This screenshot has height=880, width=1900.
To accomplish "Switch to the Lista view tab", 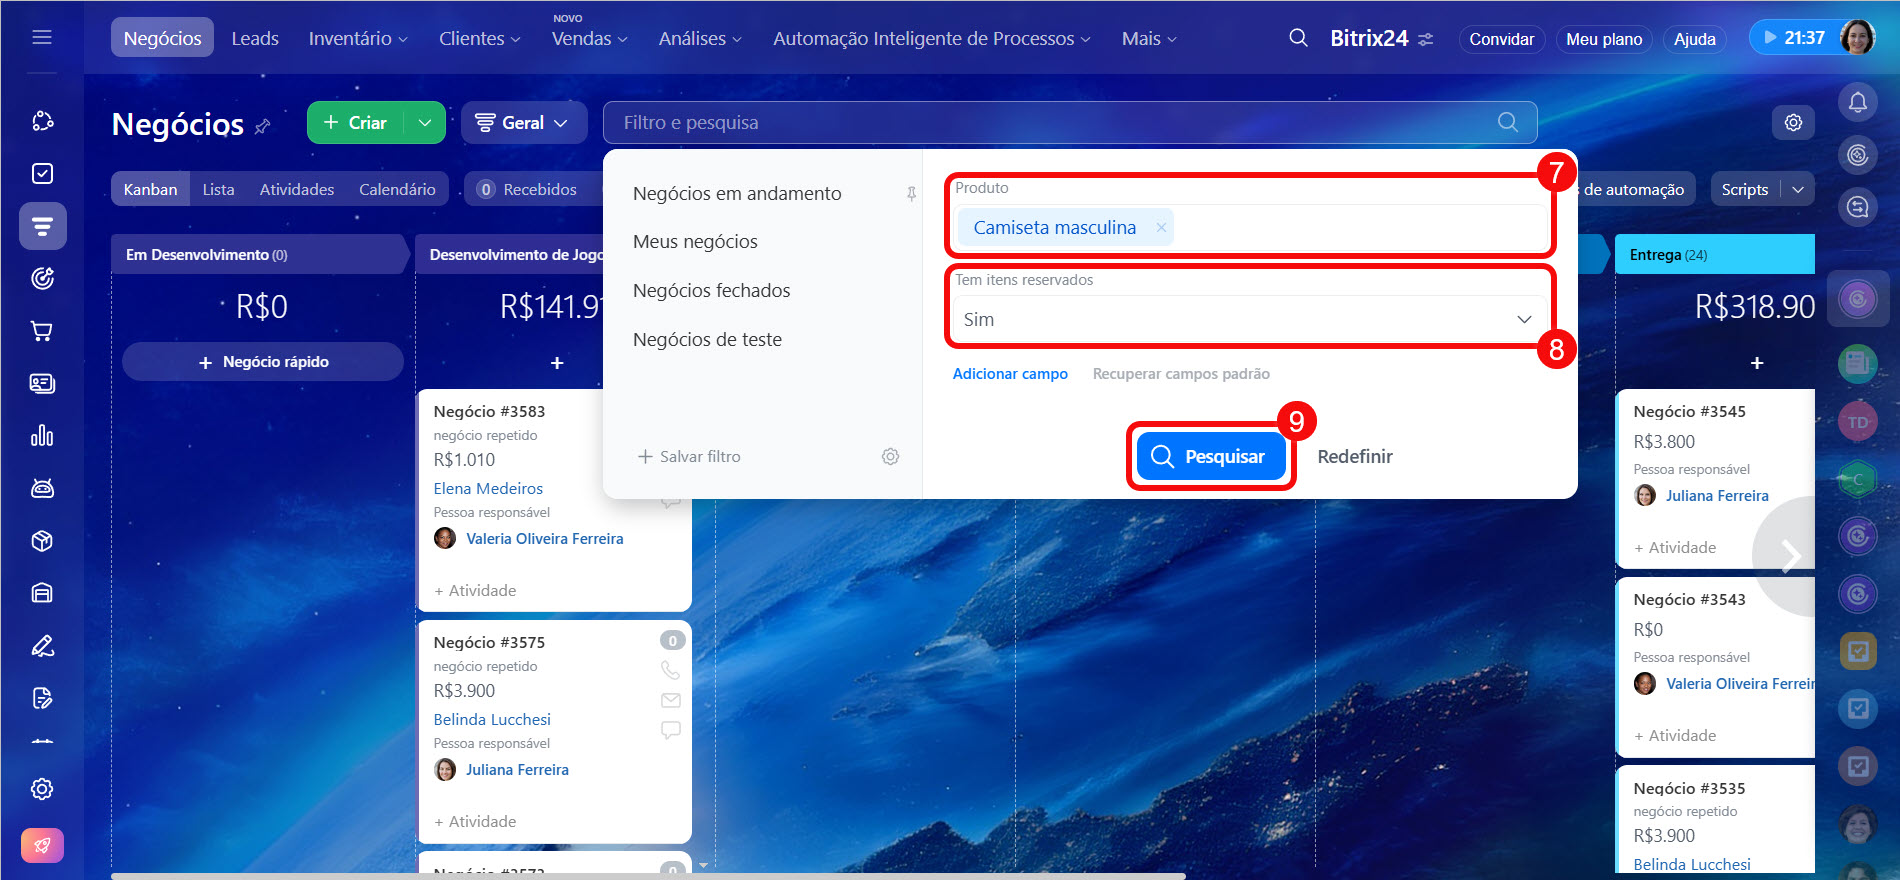I will point(218,190).
